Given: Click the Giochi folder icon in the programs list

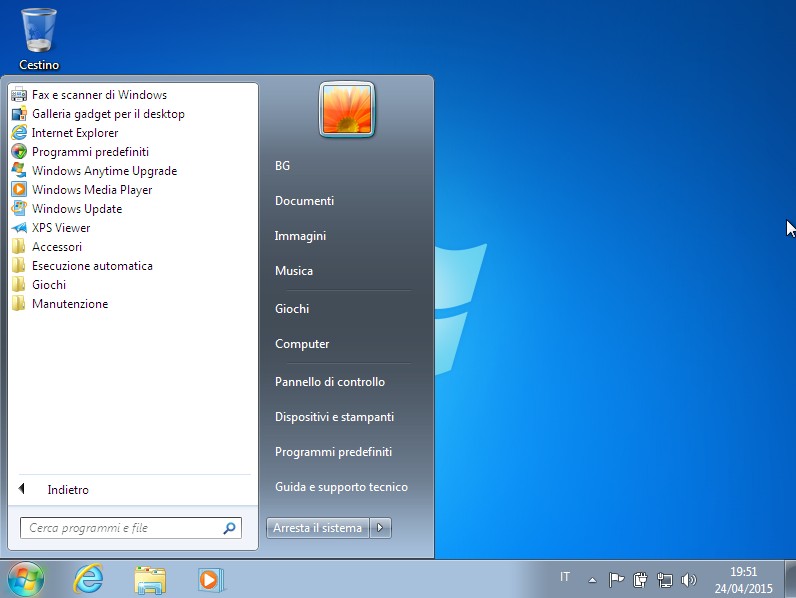Looking at the screenshot, I should 19,285.
